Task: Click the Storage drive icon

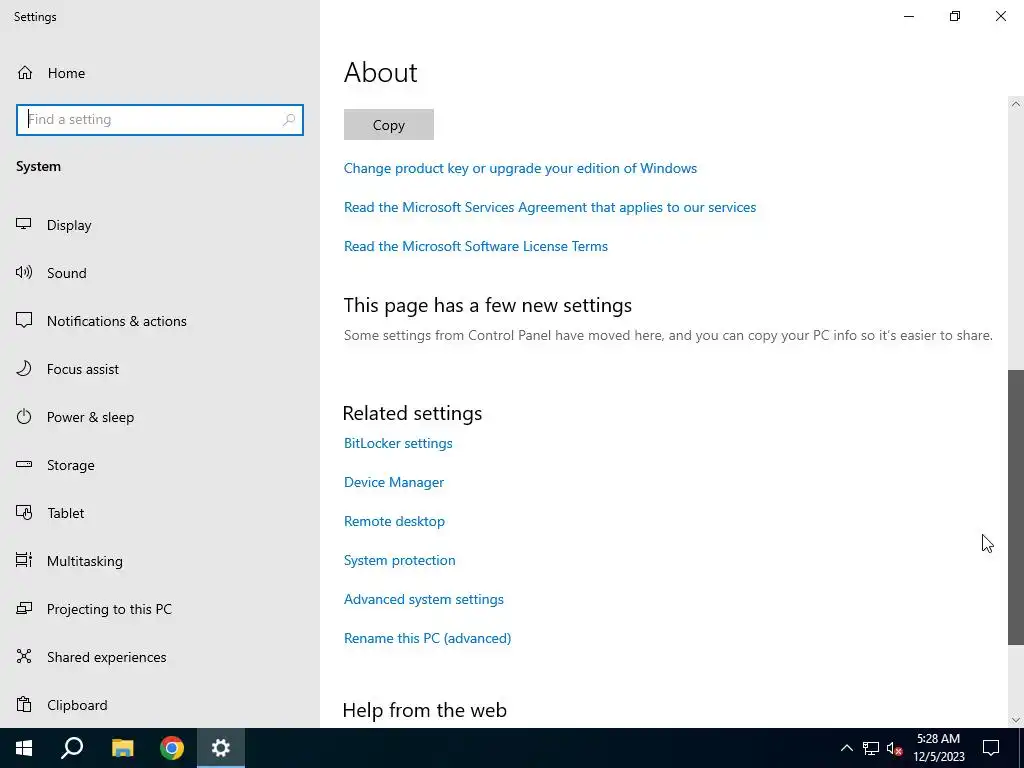Action: (24, 464)
